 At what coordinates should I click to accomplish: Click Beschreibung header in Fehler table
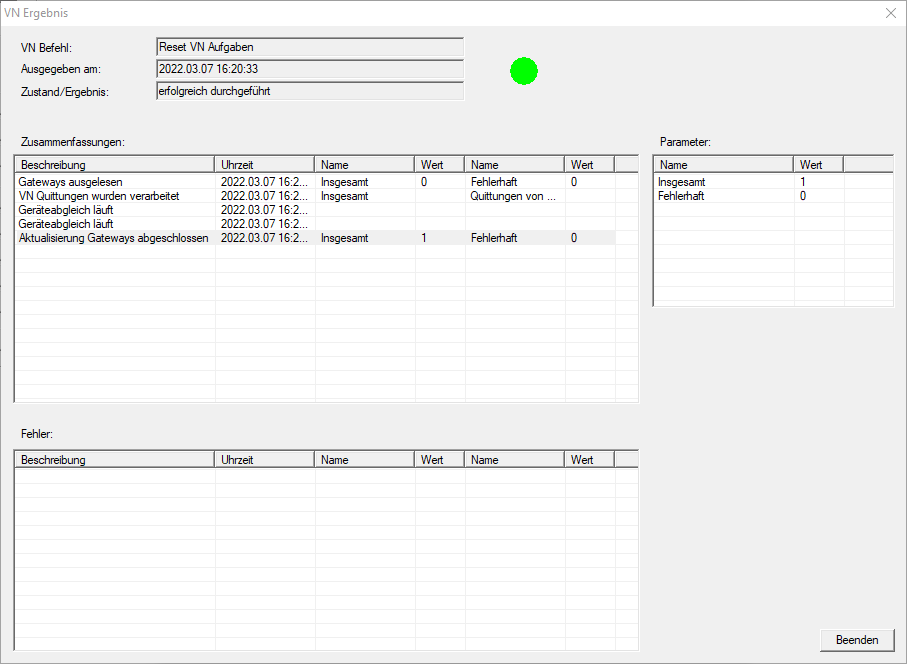pyautogui.click(x=114, y=460)
